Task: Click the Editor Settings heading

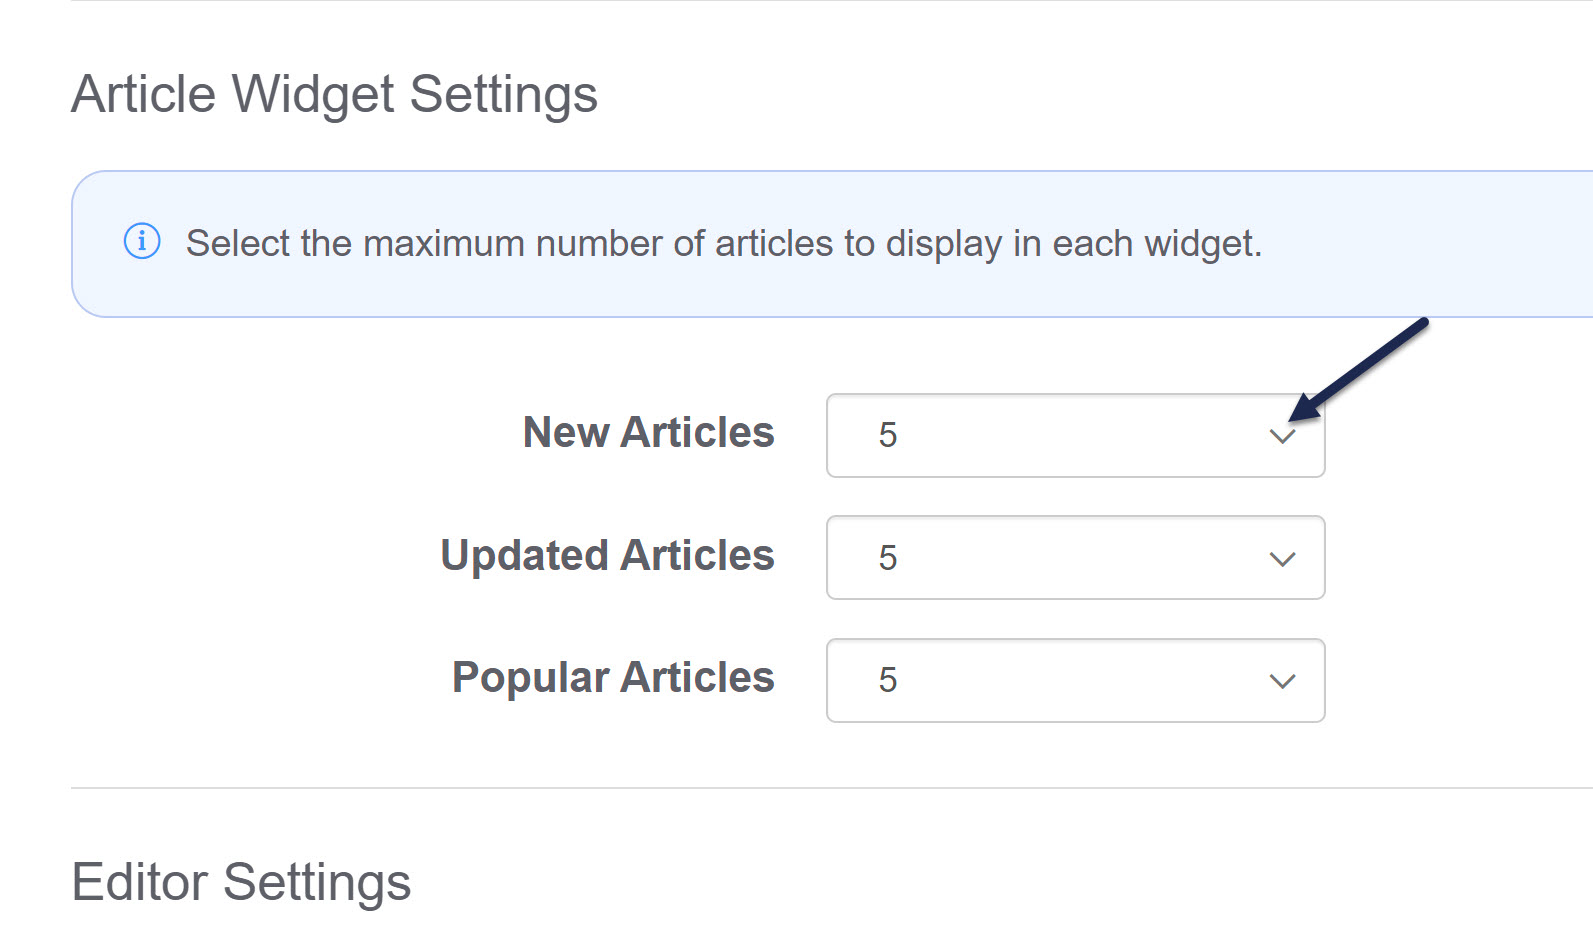Action: coord(241,883)
